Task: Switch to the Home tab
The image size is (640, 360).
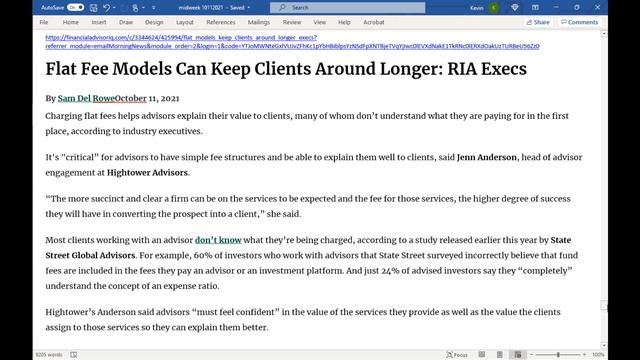Action: [71, 22]
